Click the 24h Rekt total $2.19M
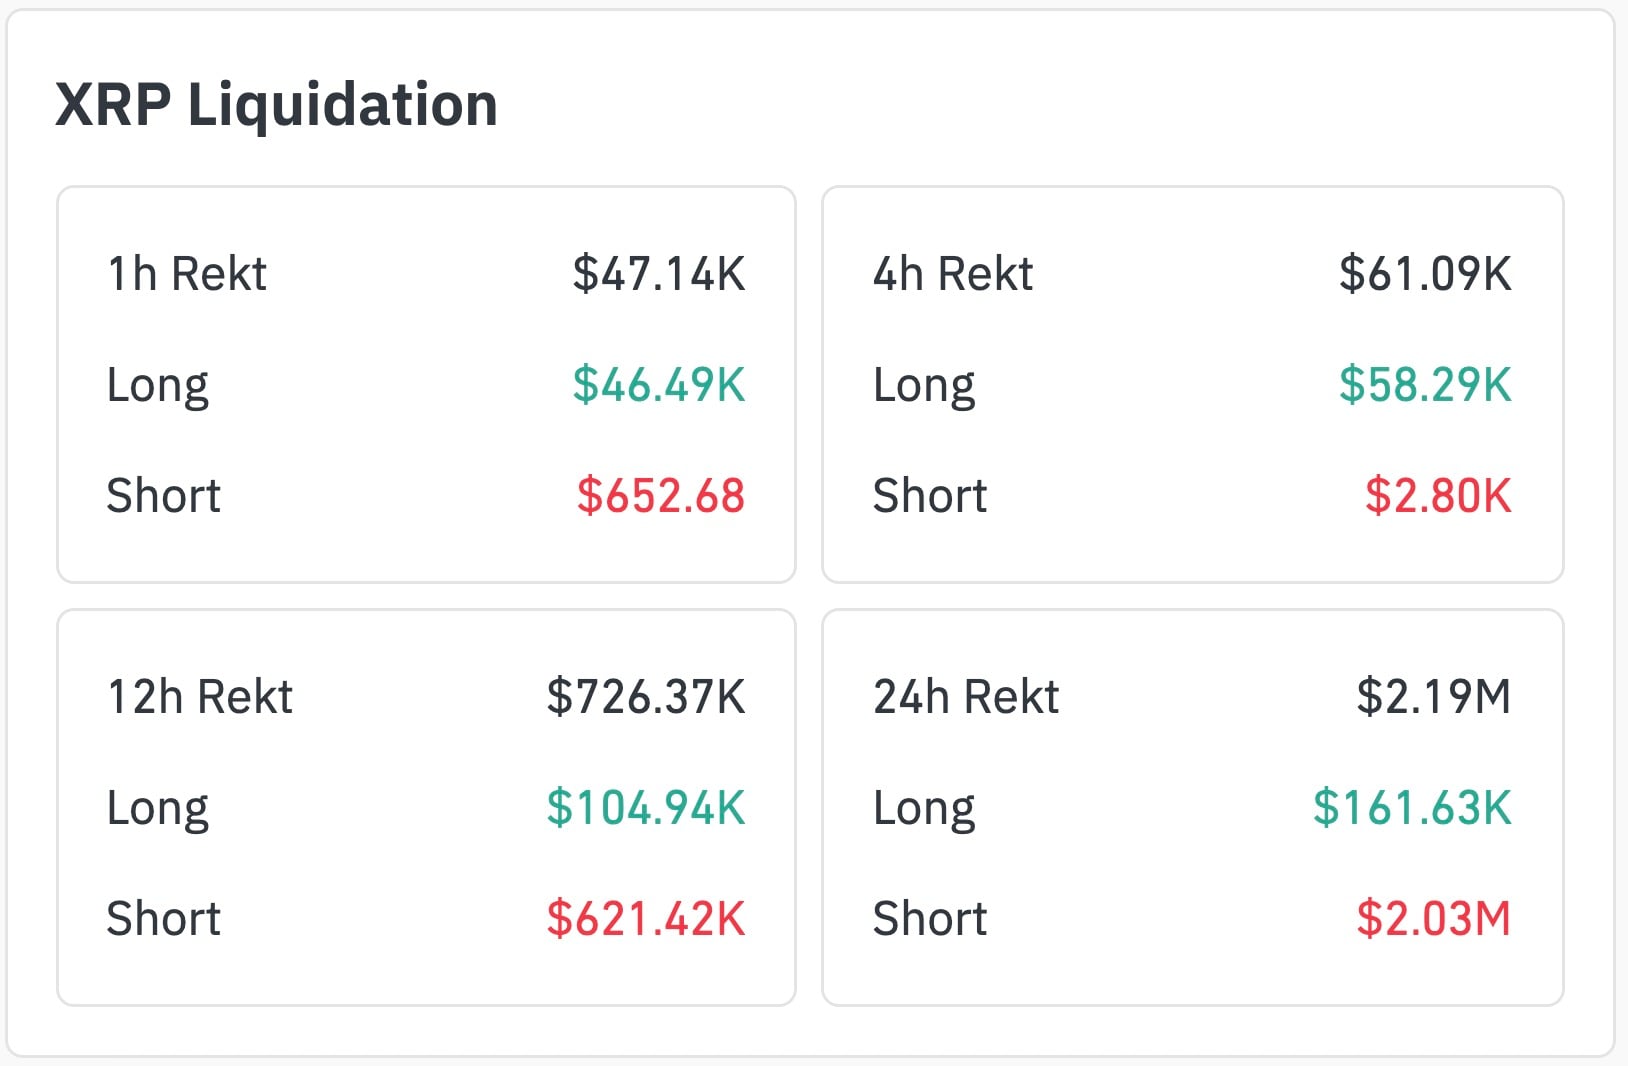This screenshot has width=1628, height=1066. pyautogui.click(x=1433, y=697)
